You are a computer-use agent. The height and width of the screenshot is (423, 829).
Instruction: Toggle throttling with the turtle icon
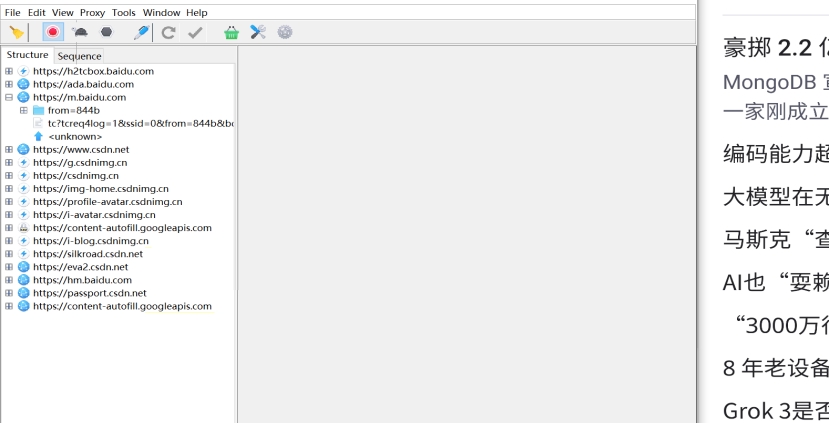tap(79, 33)
